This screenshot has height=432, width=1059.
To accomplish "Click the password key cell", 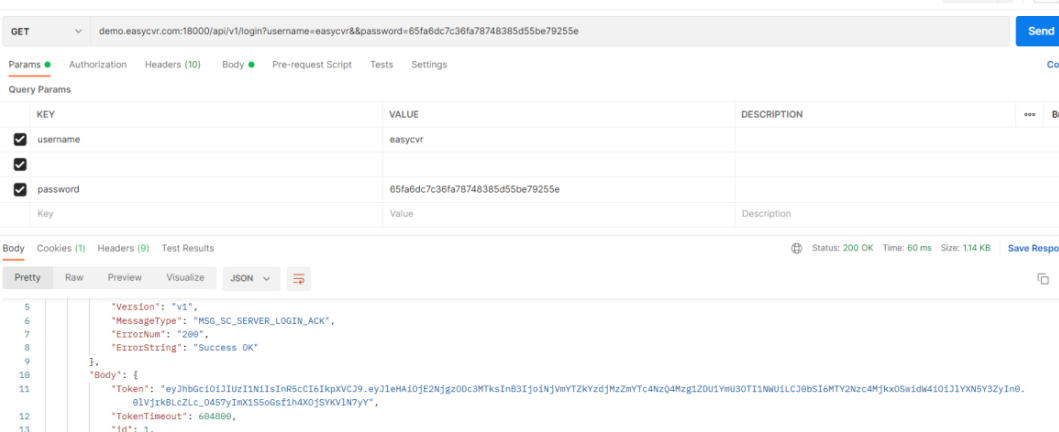I will 207,190.
